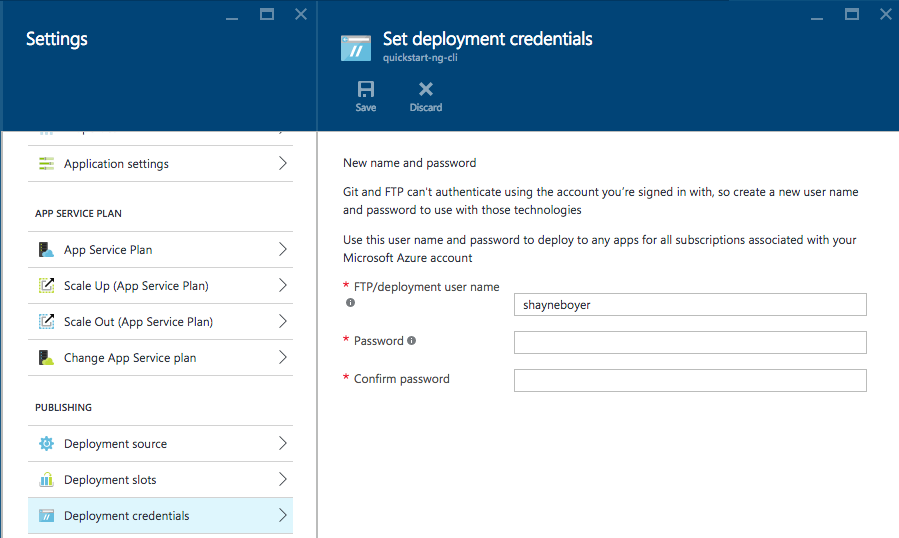Click into the Password input field

click(x=690, y=342)
